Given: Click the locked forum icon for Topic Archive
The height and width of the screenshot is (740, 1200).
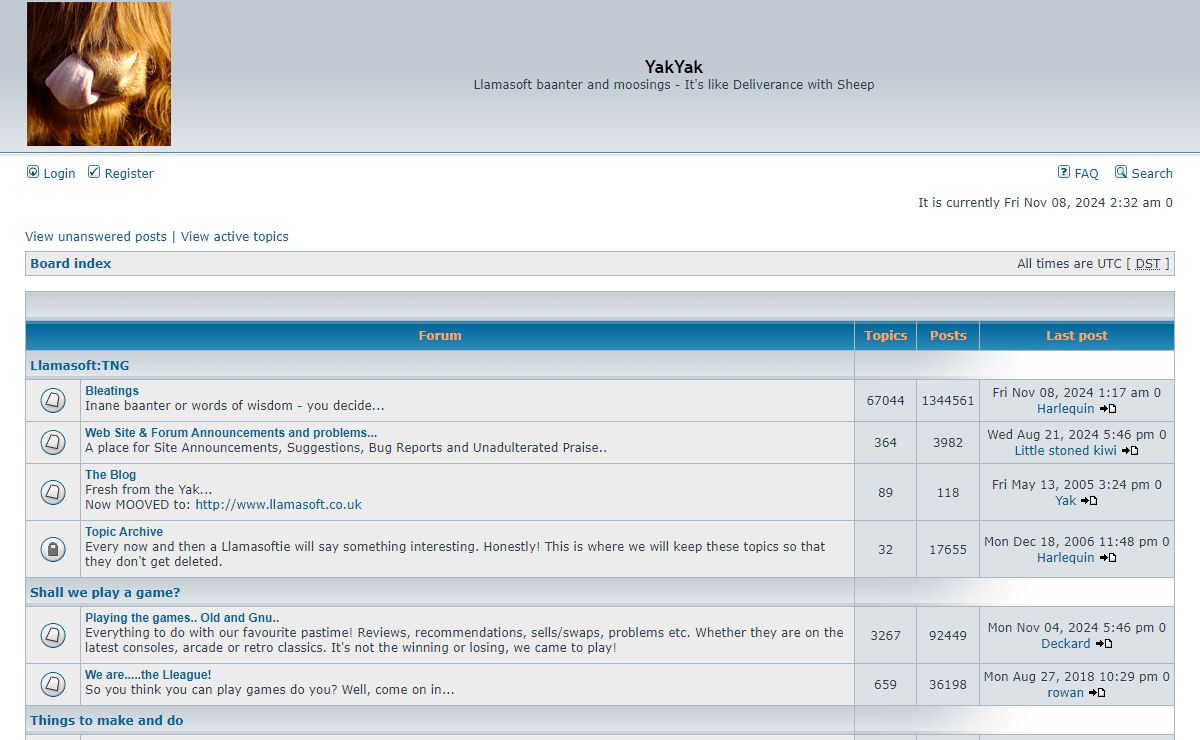Looking at the screenshot, I should (53, 549).
